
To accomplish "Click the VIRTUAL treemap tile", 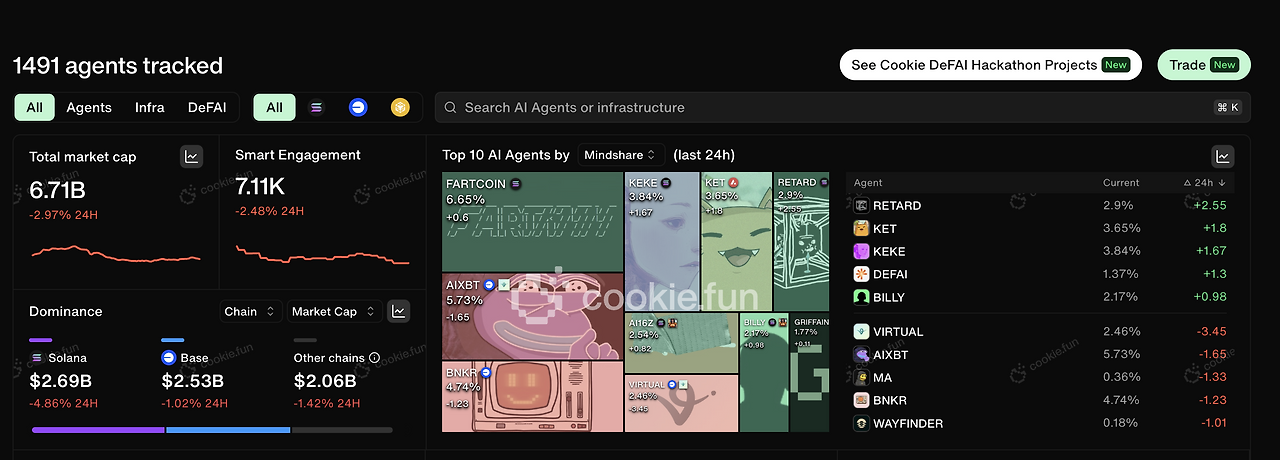I will point(681,403).
